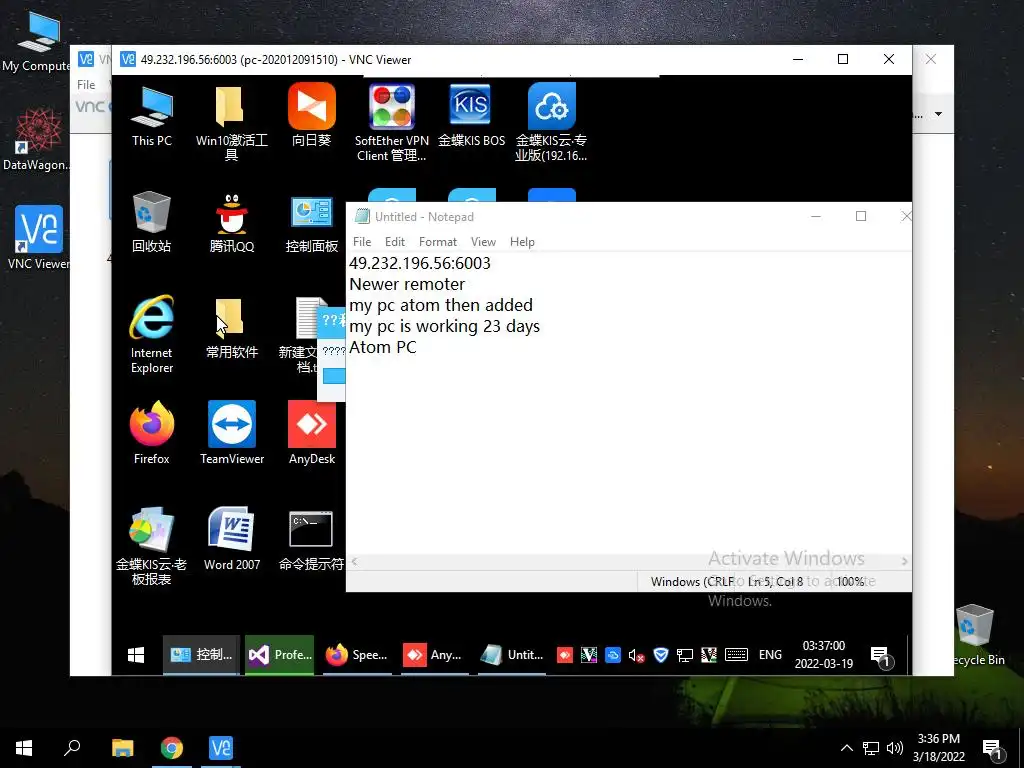This screenshot has height=768, width=1024.
Task: Click the blue shield security tray icon
Action: point(661,655)
